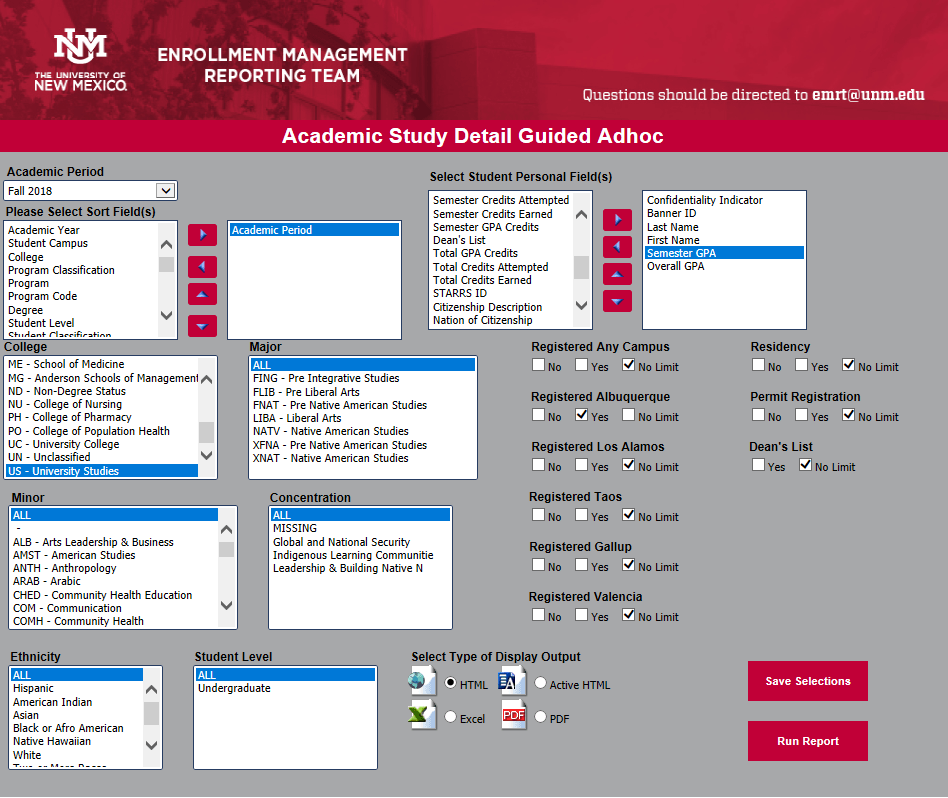The image size is (948, 798).
Task: Select MISSING concentration option
Action: (x=294, y=528)
